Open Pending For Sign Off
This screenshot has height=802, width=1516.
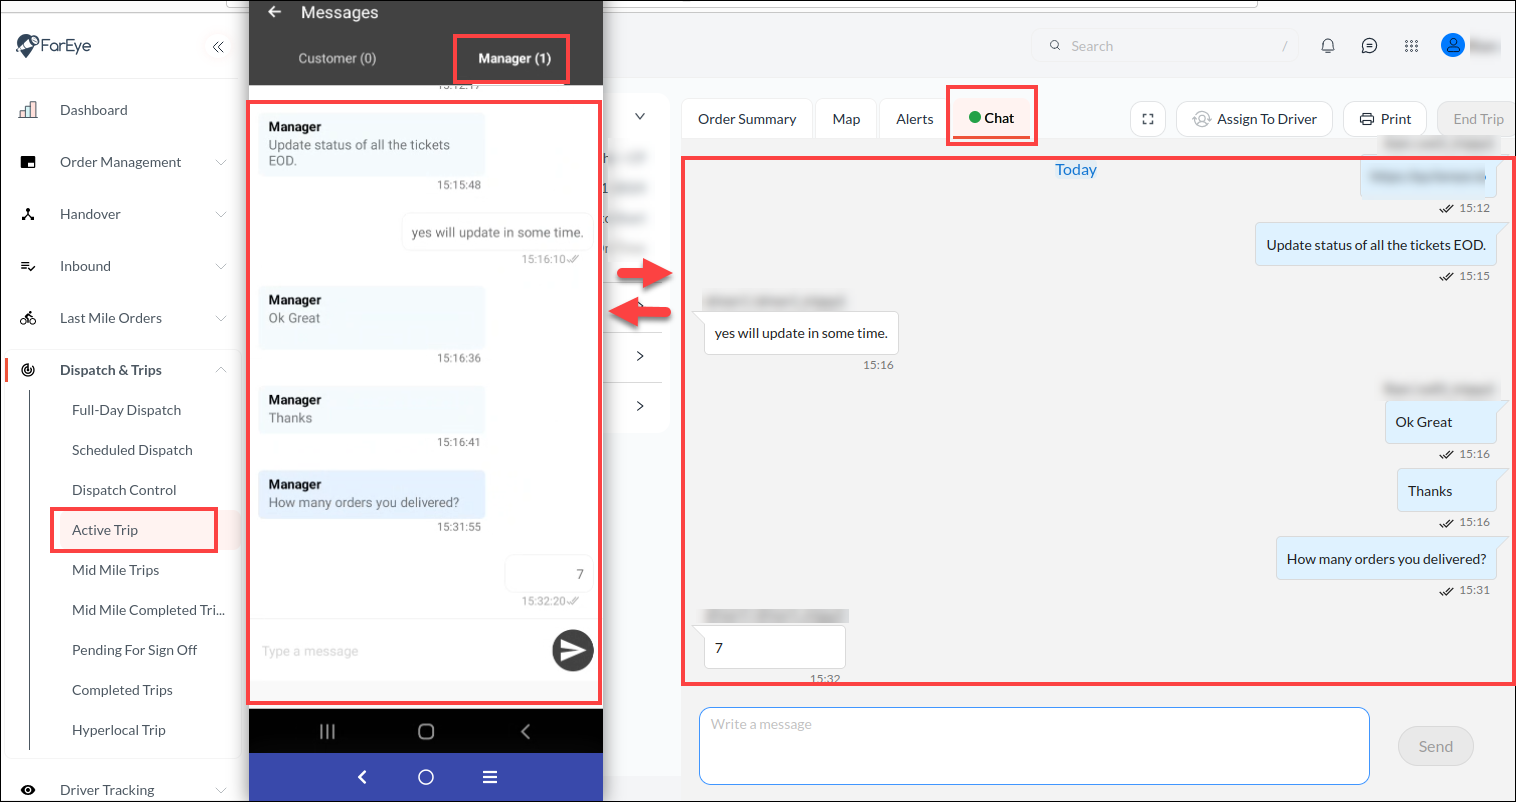click(x=134, y=650)
